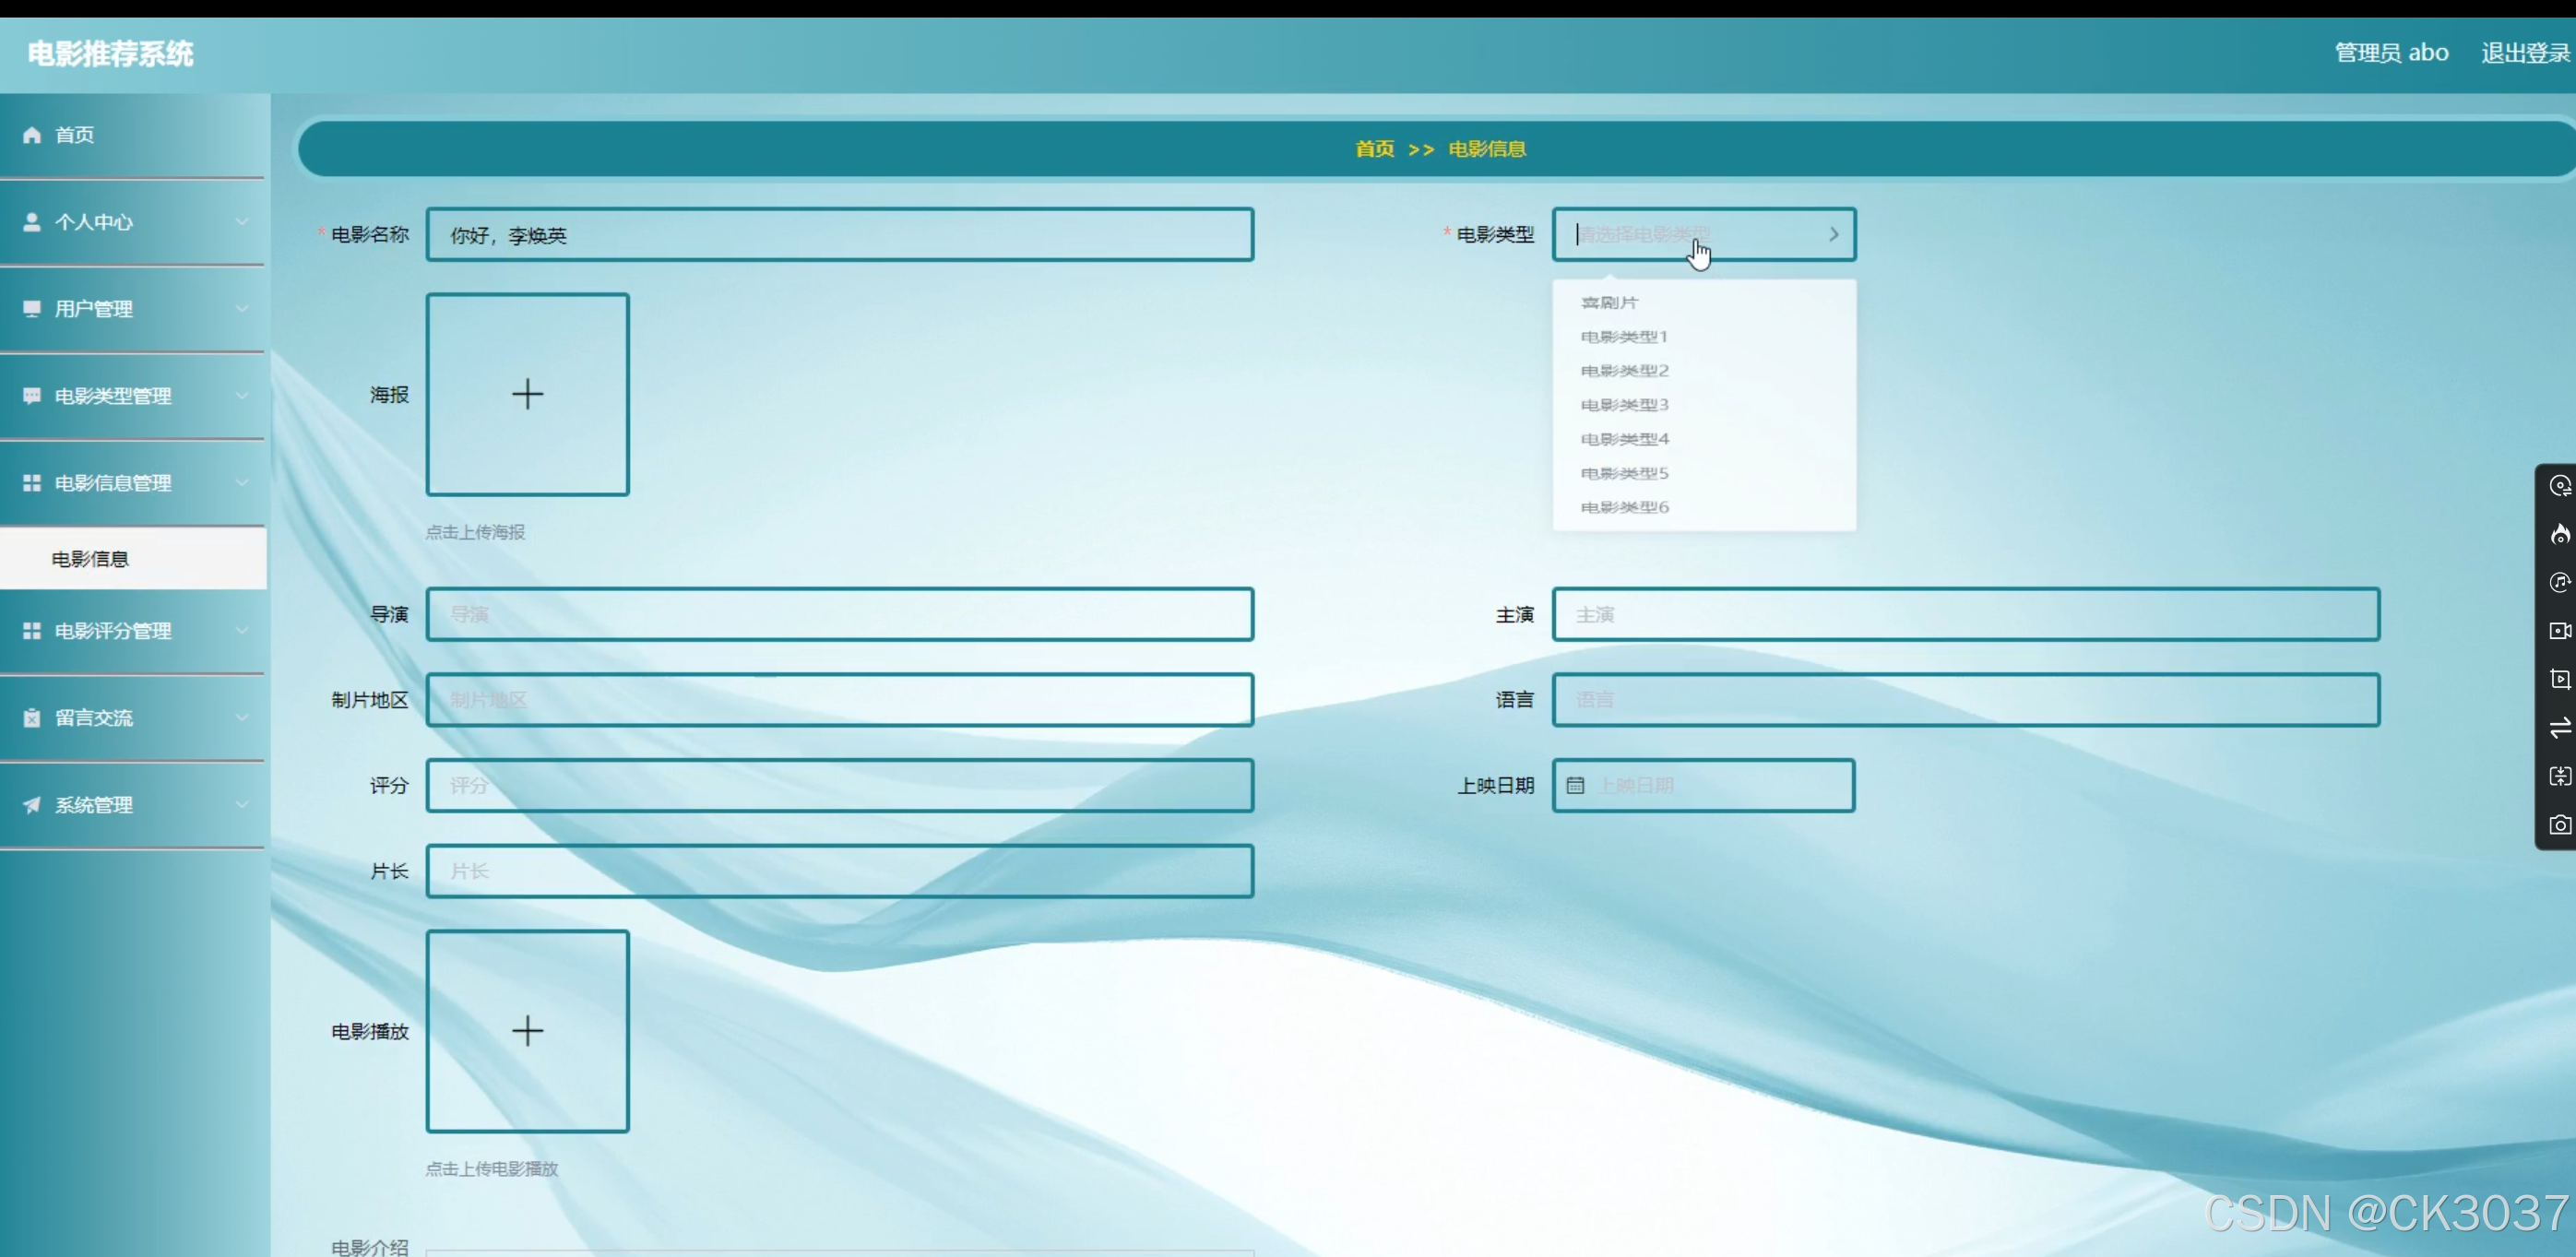Screen dimensions: 2576x1257
Task: Click the person icon beside 个人中心
Action: click(x=32, y=222)
